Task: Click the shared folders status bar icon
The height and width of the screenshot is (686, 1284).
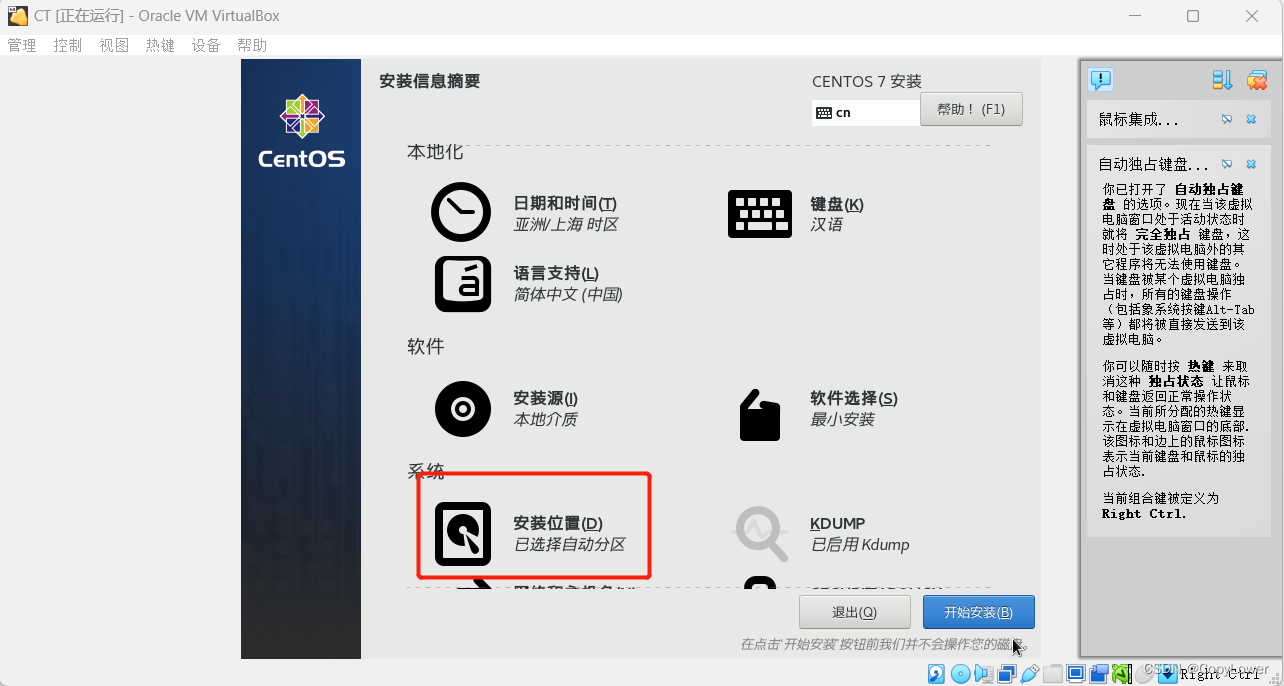Action: [1053, 674]
